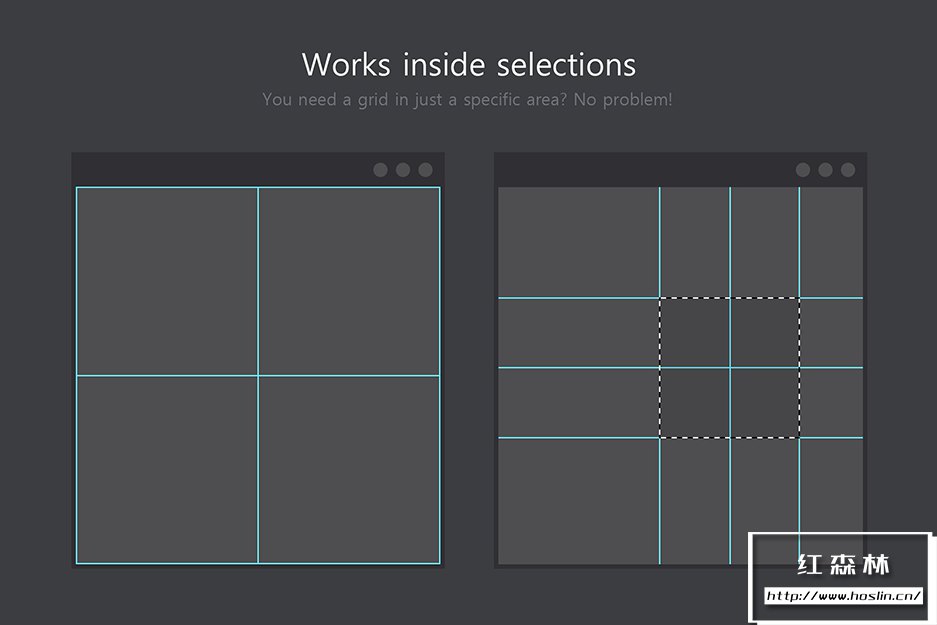
Task: Click the middle circle in left window's title bar
Action: pyautogui.click(x=403, y=170)
